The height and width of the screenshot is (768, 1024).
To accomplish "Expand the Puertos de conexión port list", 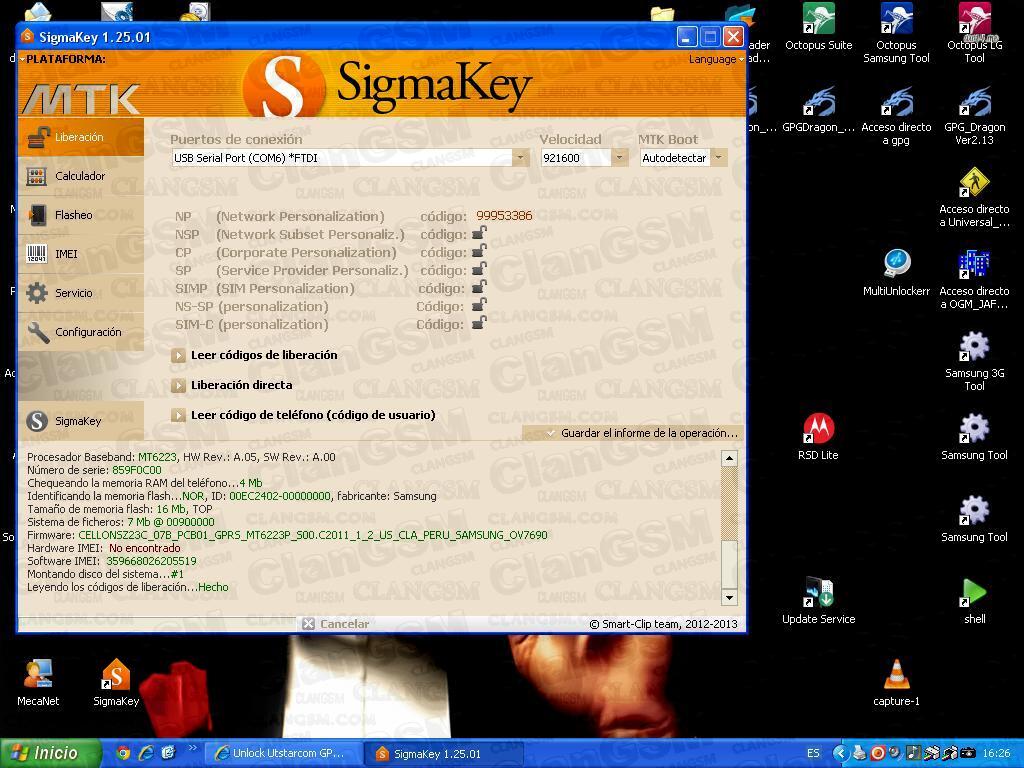I will 520,157.
